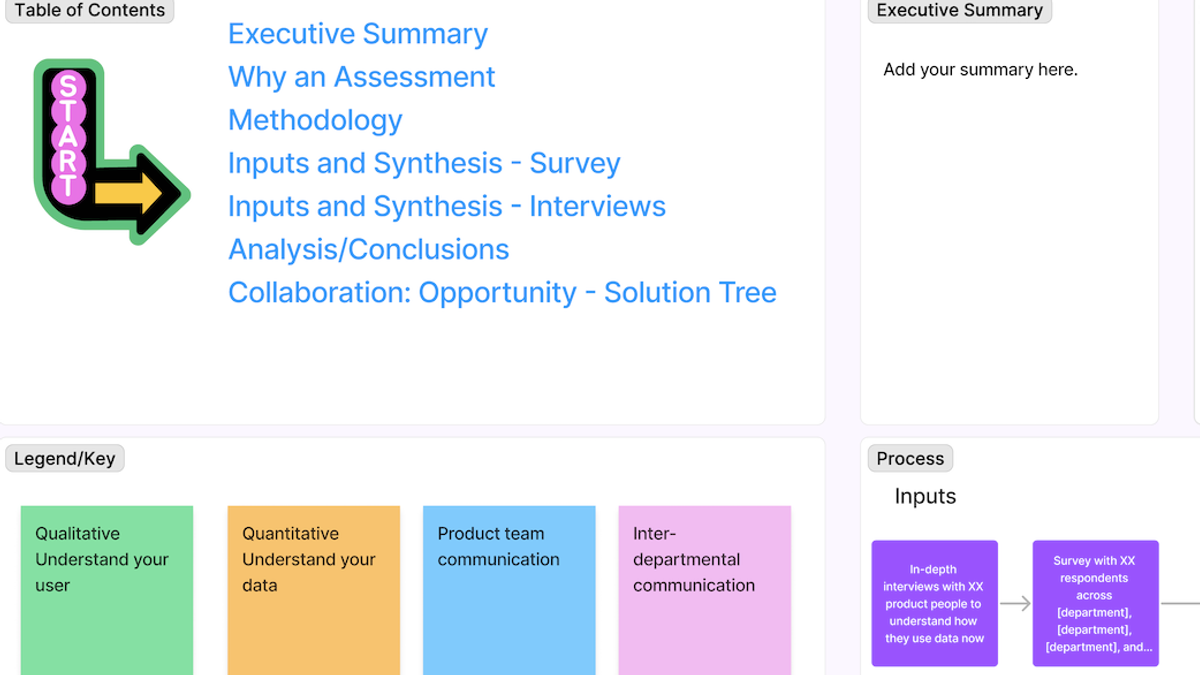Open the Why an Assessment link

(x=362, y=76)
